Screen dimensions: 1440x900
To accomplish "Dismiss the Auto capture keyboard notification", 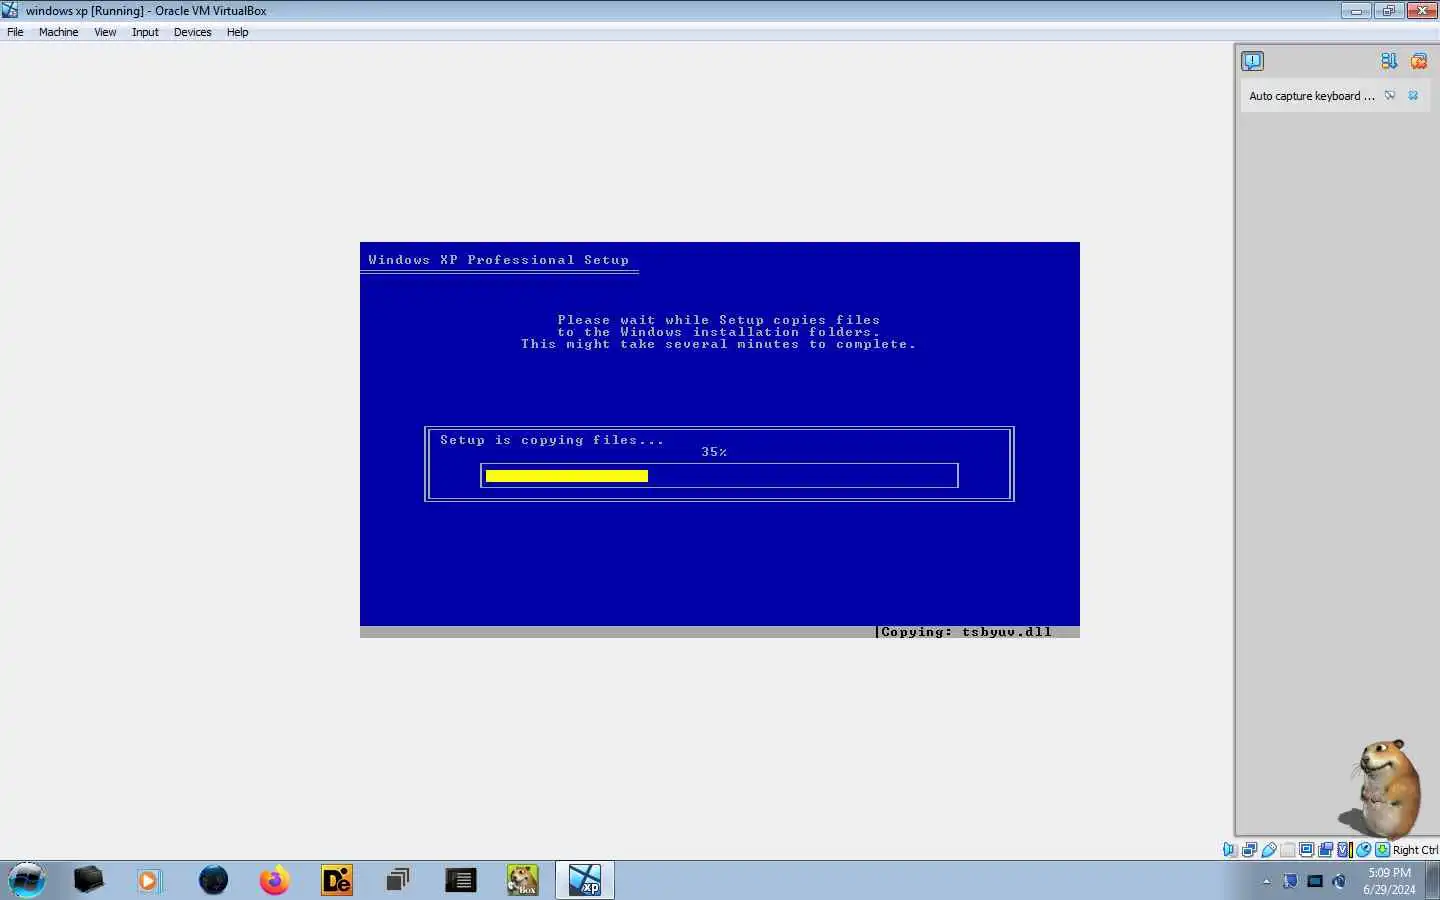I will pyautogui.click(x=1413, y=96).
